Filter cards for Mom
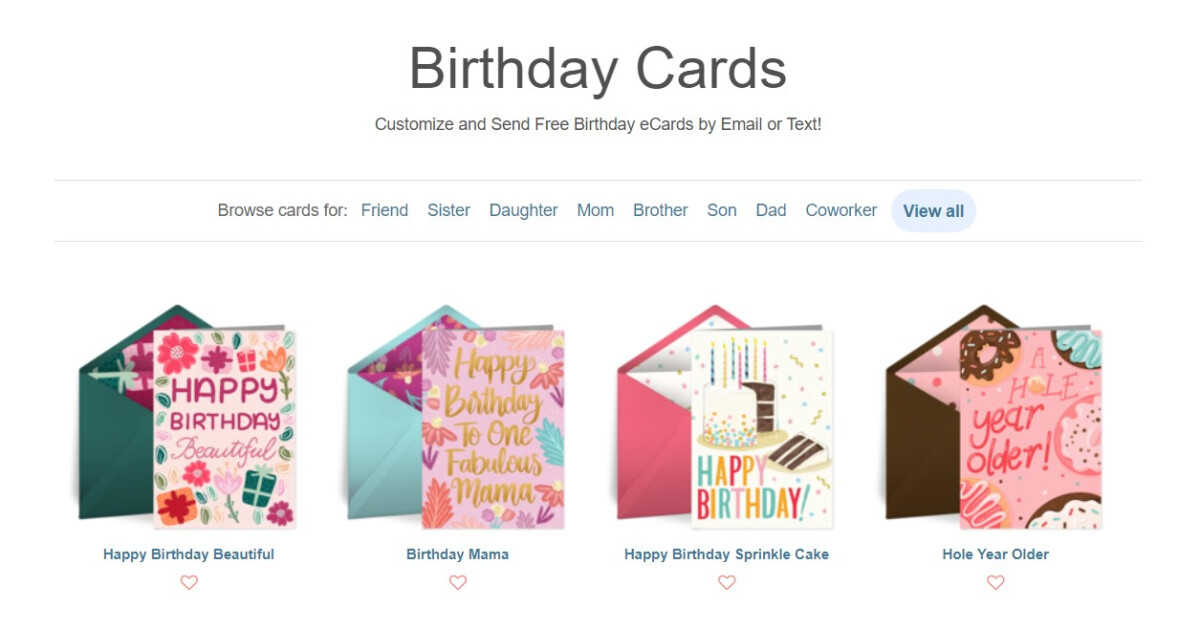 (596, 210)
